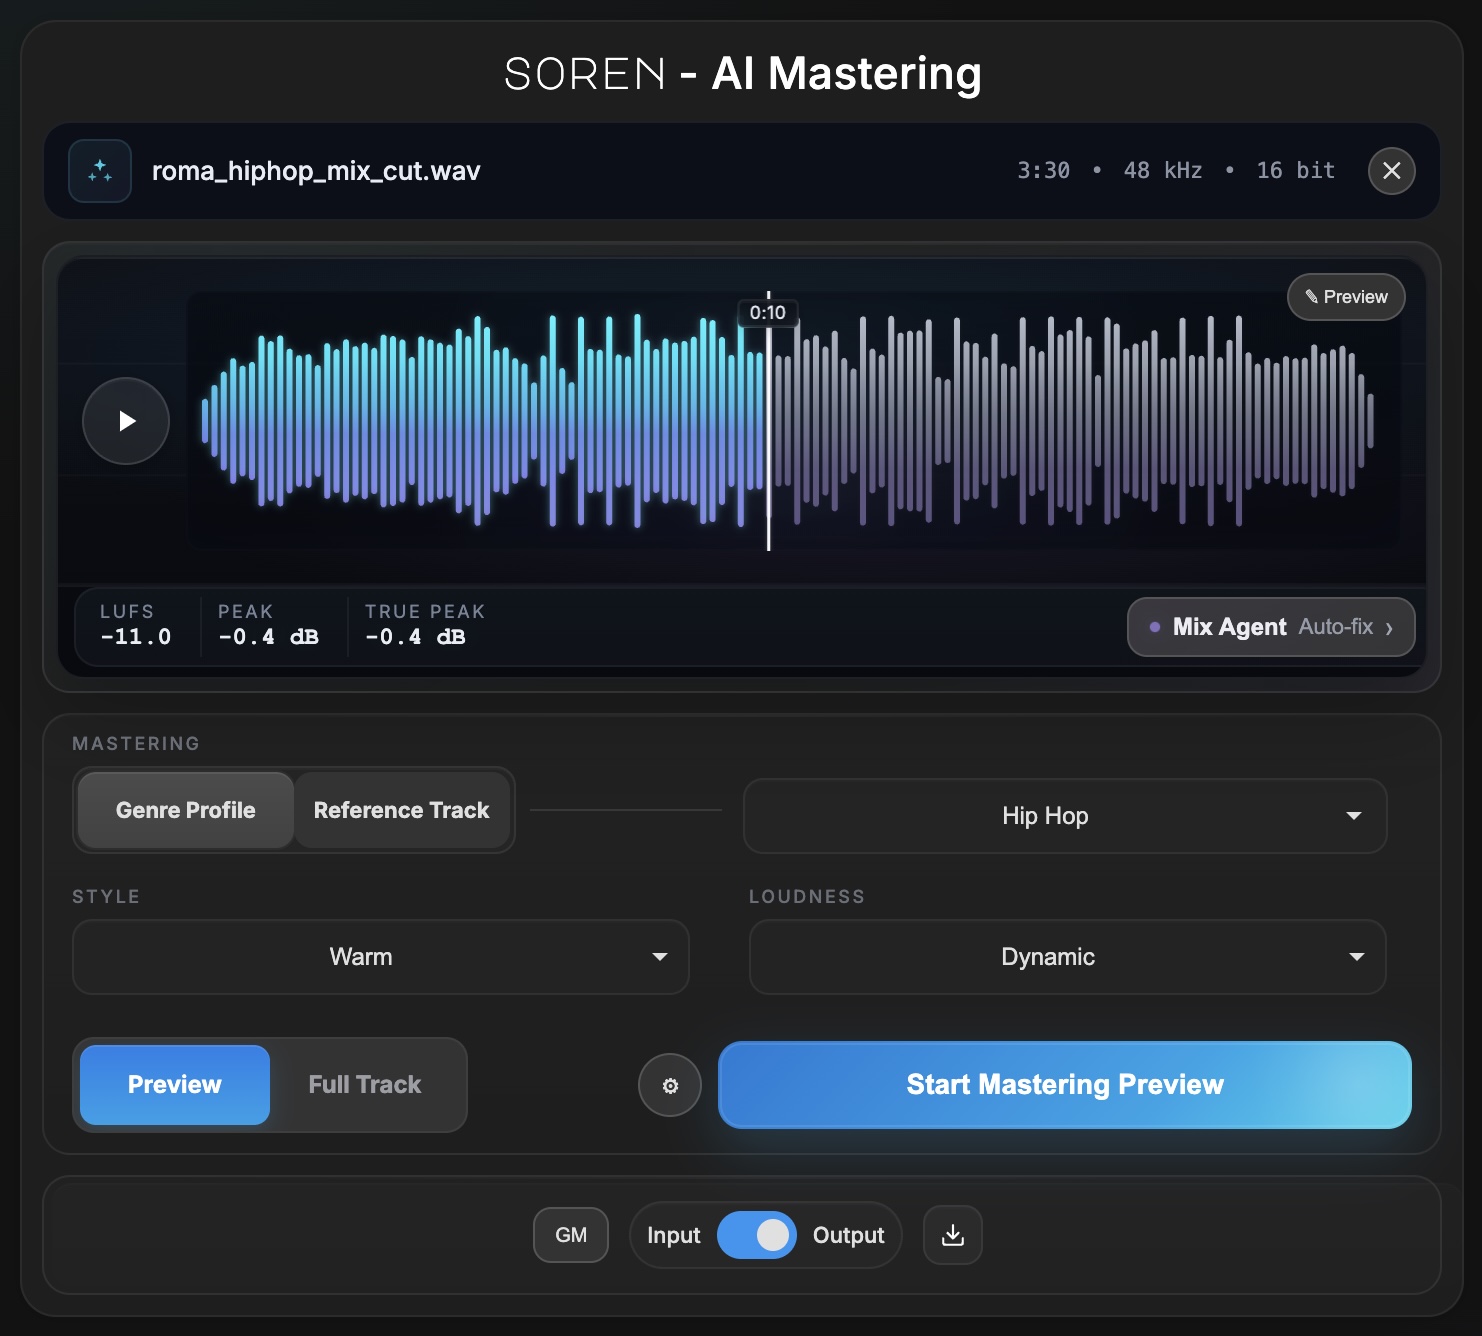Download the mastered file
The height and width of the screenshot is (1336, 1482).
pos(953,1235)
